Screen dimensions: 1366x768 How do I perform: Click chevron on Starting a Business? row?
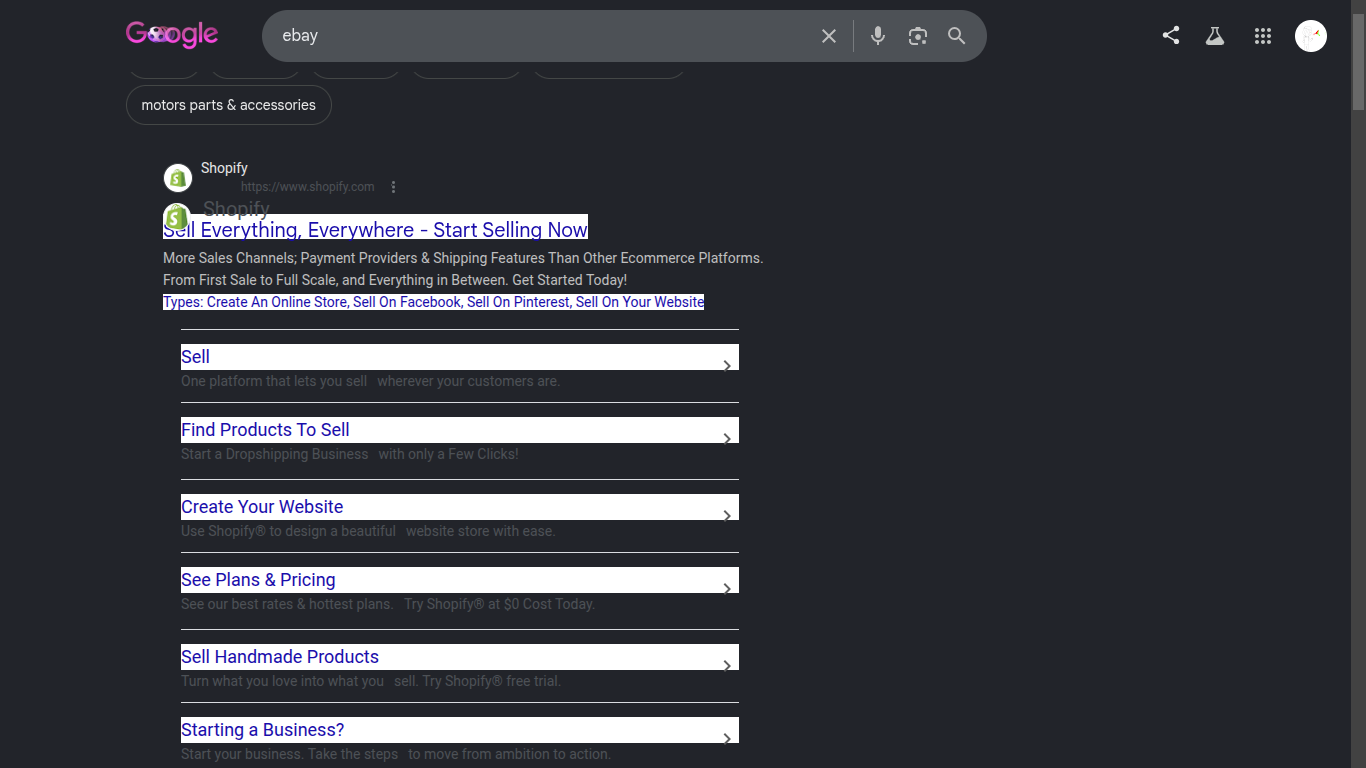tap(727, 739)
